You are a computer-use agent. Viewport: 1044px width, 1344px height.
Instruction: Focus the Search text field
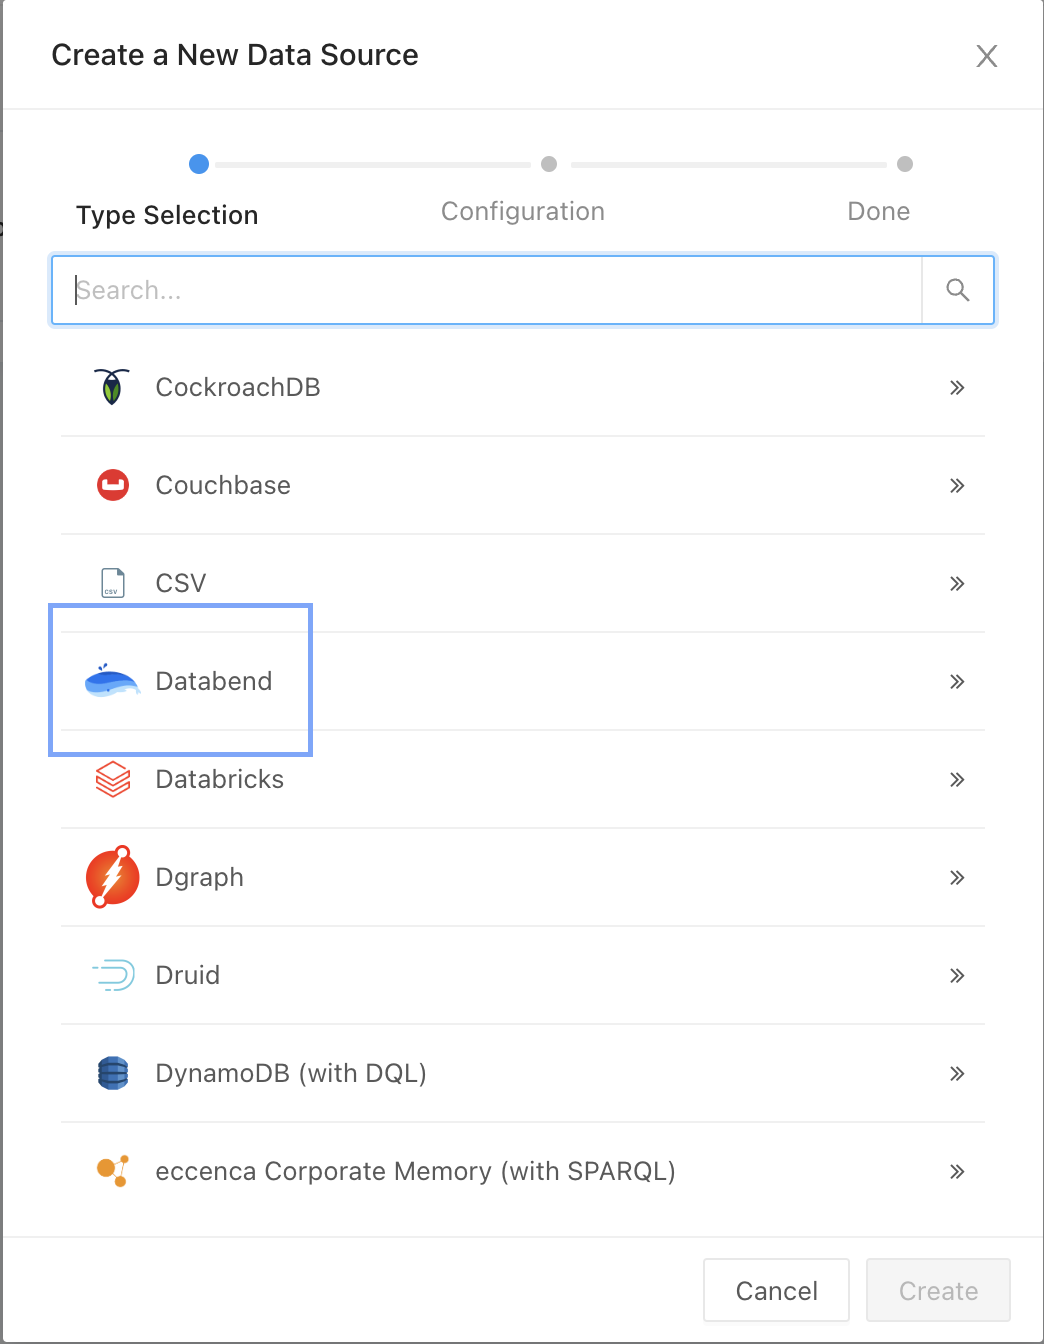click(487, 290)
